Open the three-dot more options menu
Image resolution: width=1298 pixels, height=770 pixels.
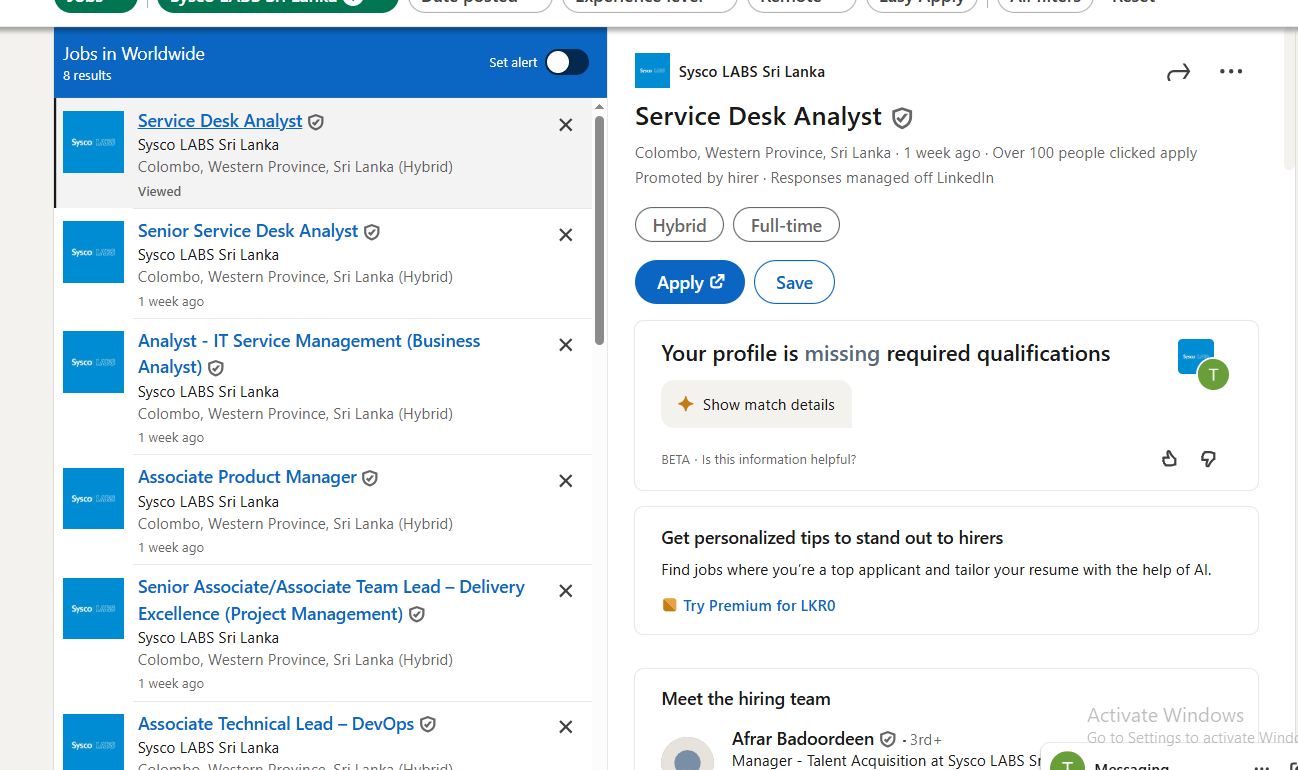pos(1231,71)
